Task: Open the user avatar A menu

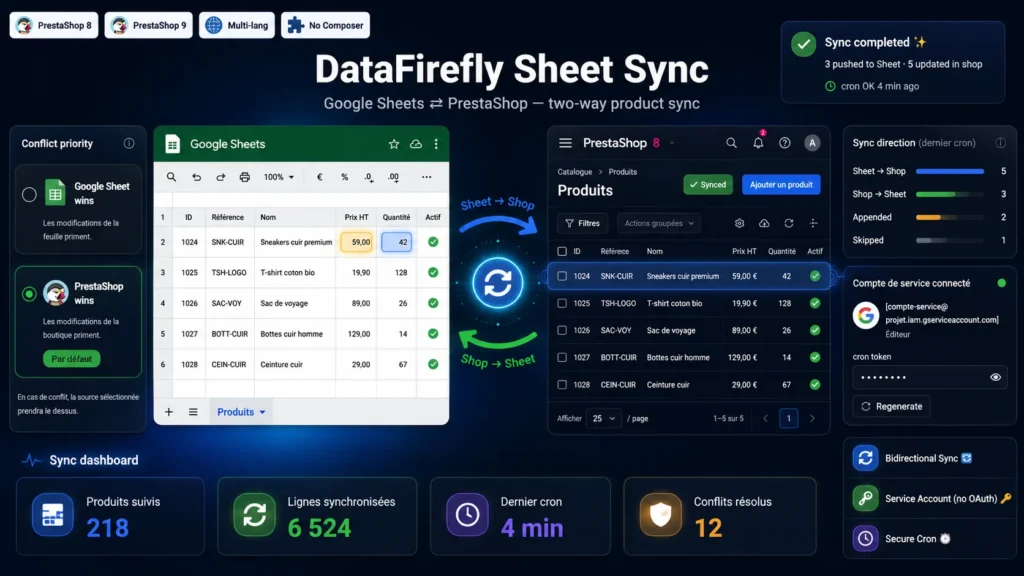Action: pyautogui.click(x=812, y=143)
